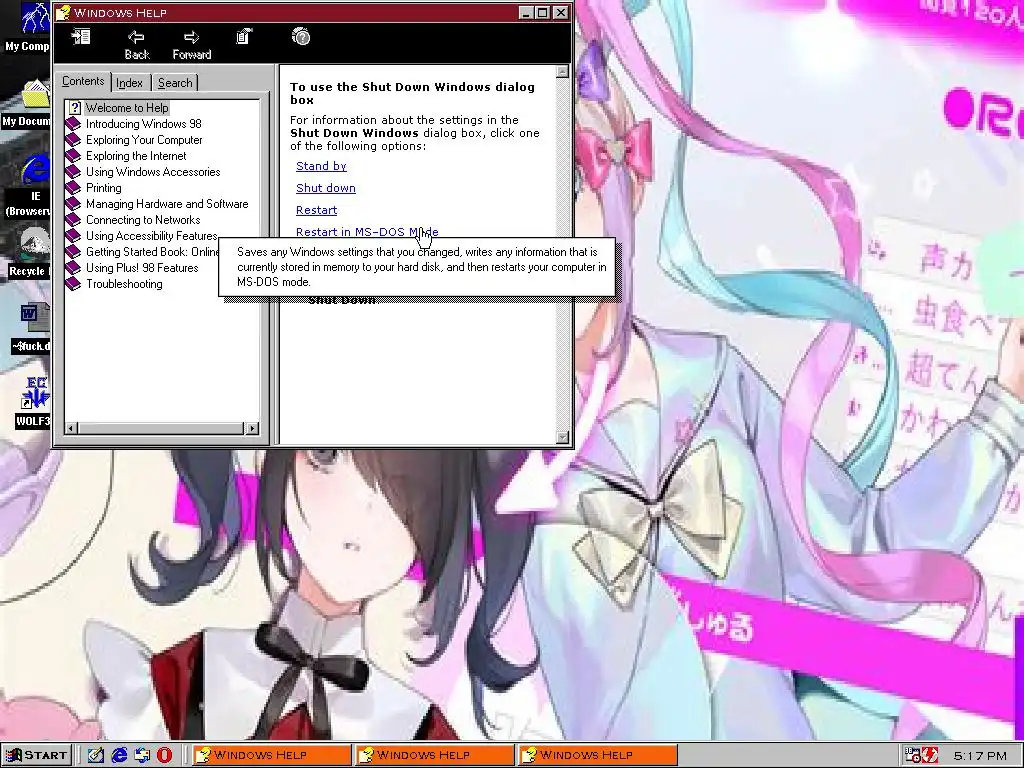Follow the Restart link

point(317,210)
